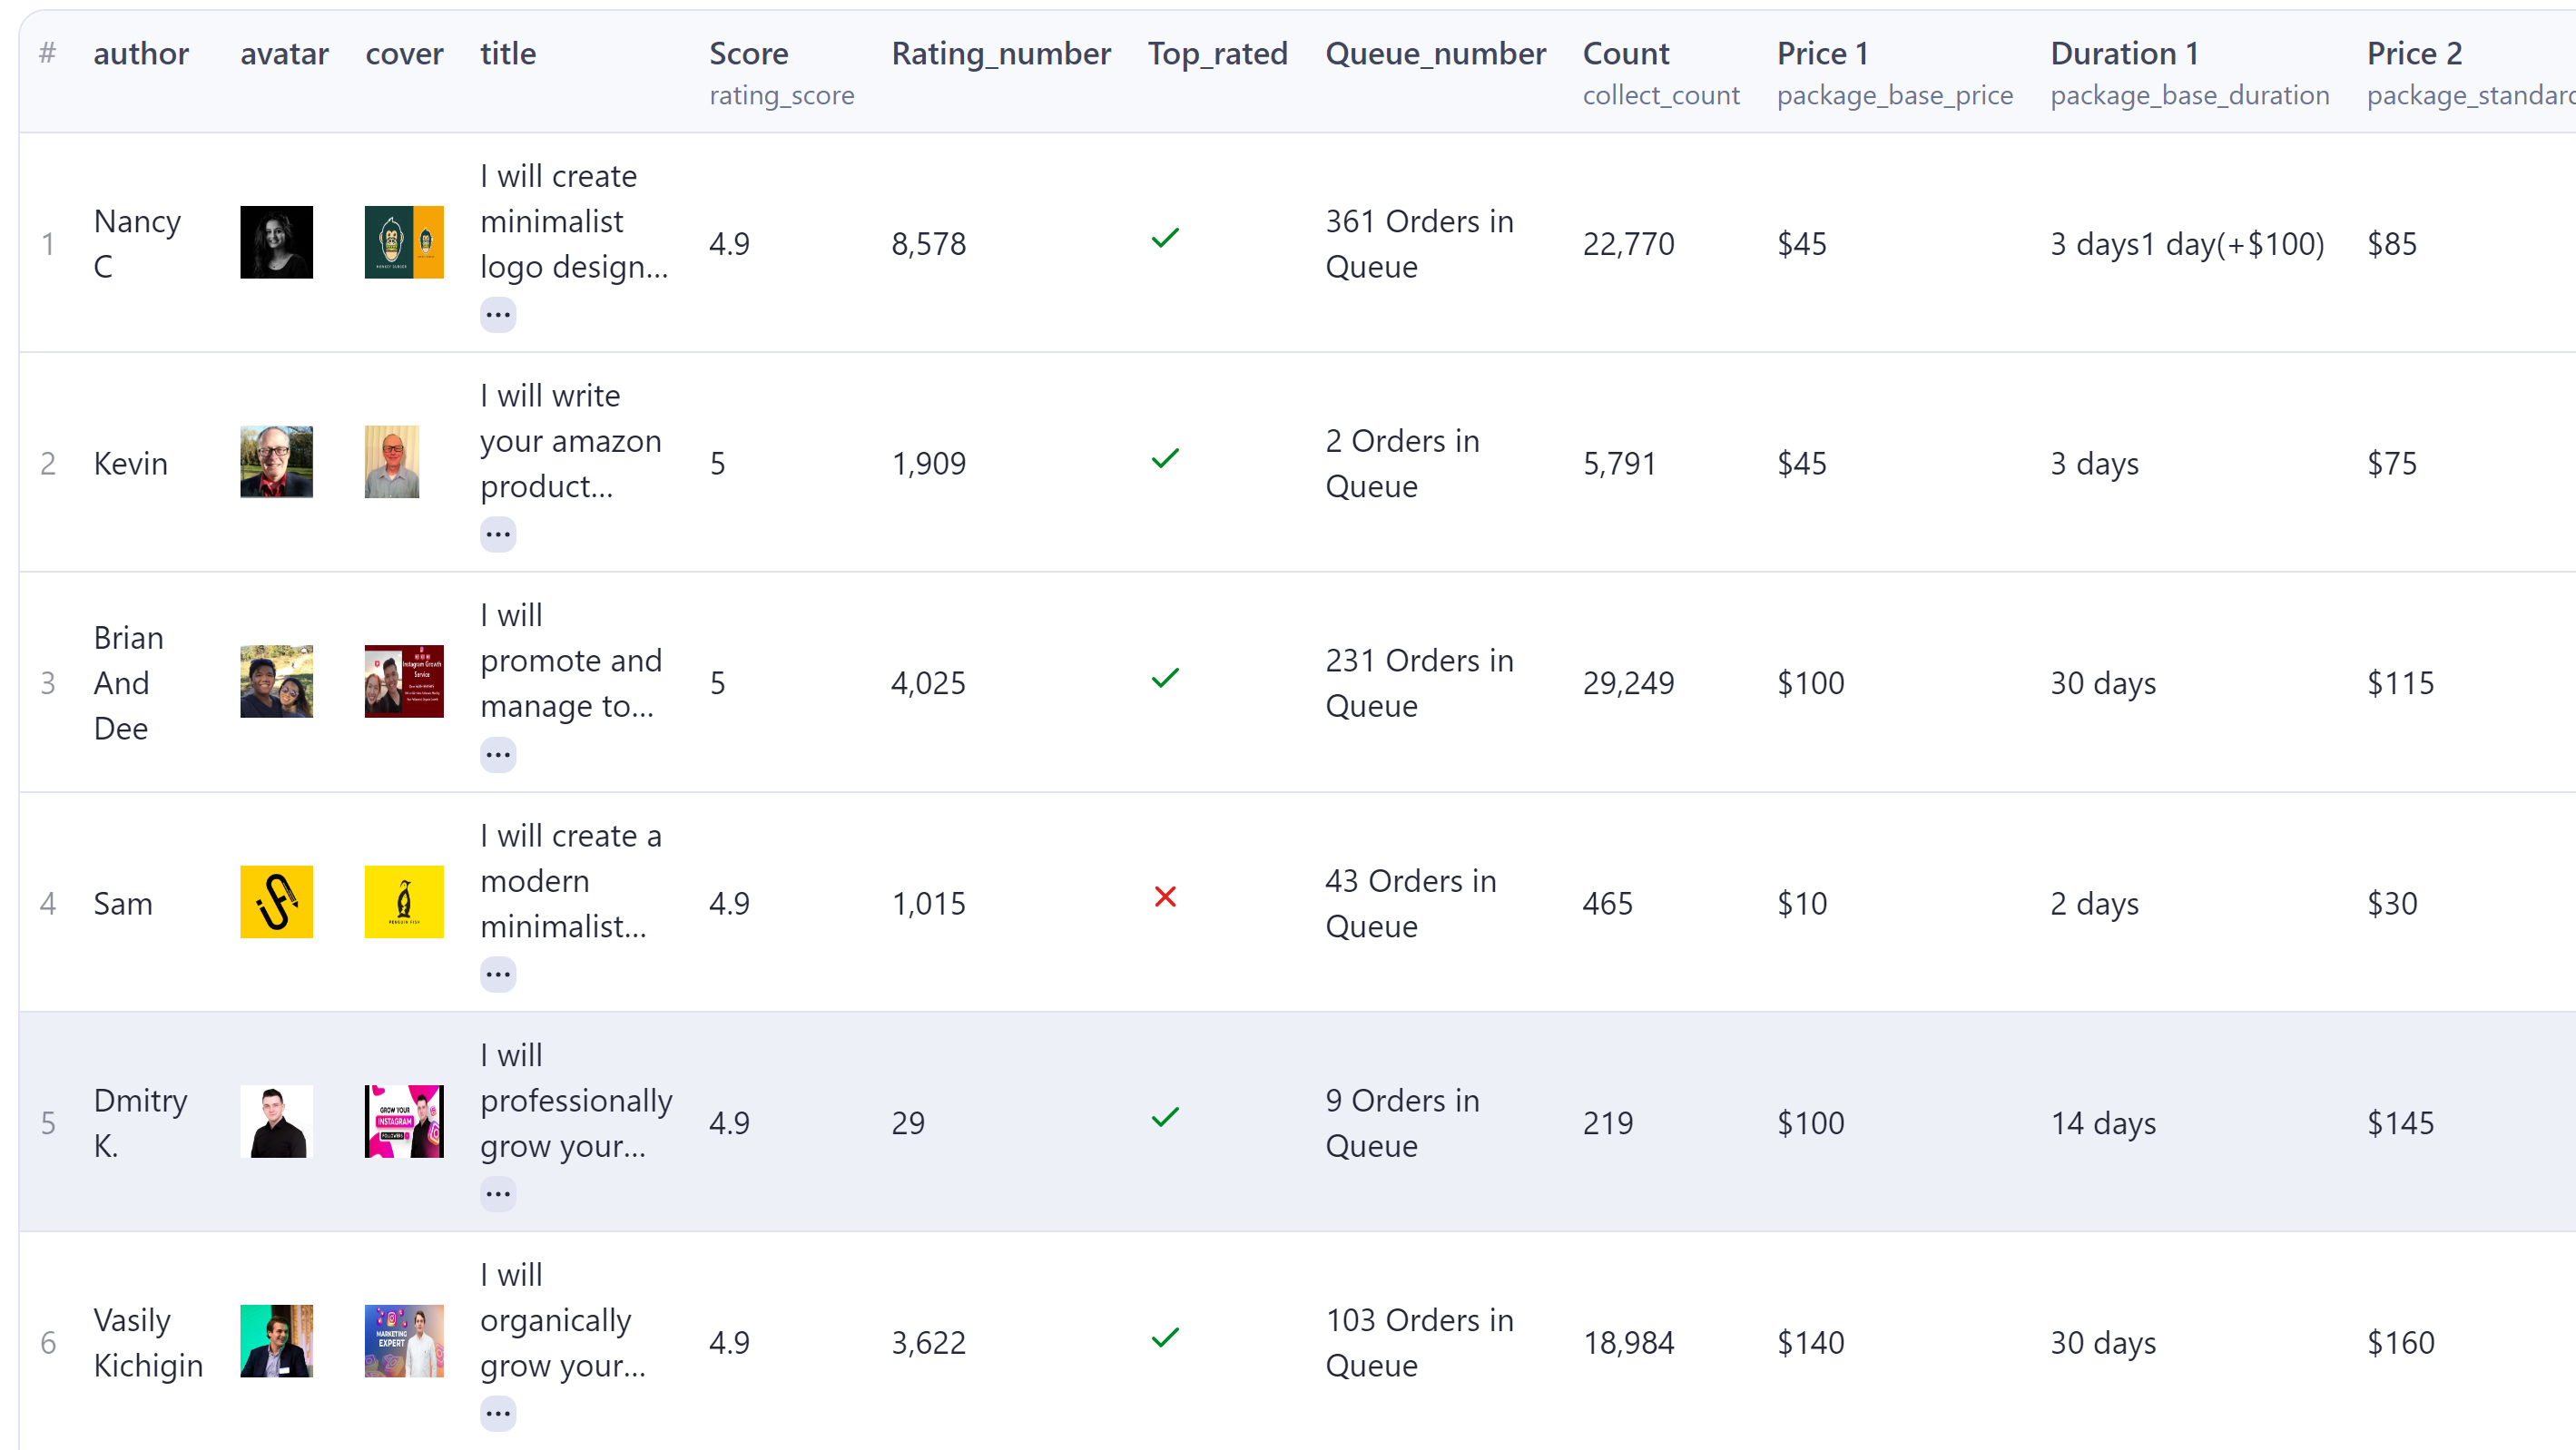The image size is (2576, 1450).
Task: Click Vasily Kichigin's avatar picture
Action: coord(276,1340)
